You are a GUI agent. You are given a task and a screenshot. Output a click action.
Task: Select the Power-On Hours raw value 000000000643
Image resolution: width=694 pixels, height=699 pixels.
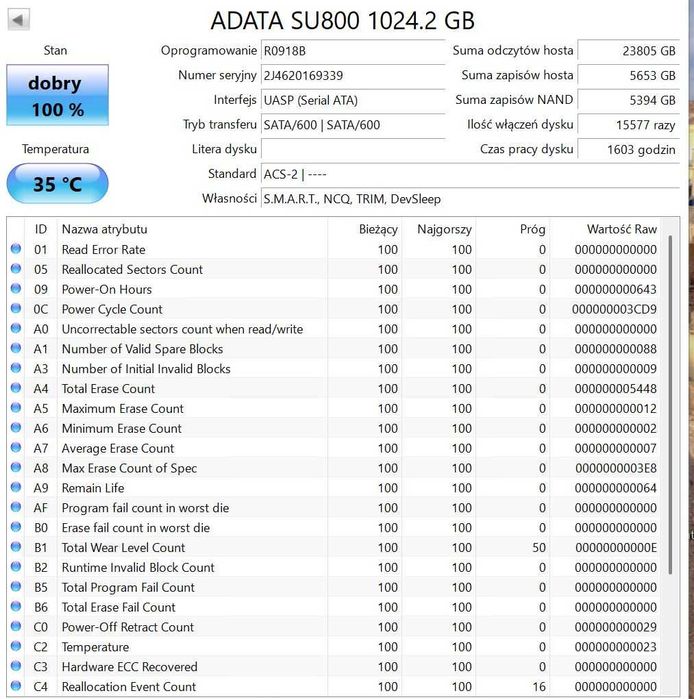(x=616, y=289)
